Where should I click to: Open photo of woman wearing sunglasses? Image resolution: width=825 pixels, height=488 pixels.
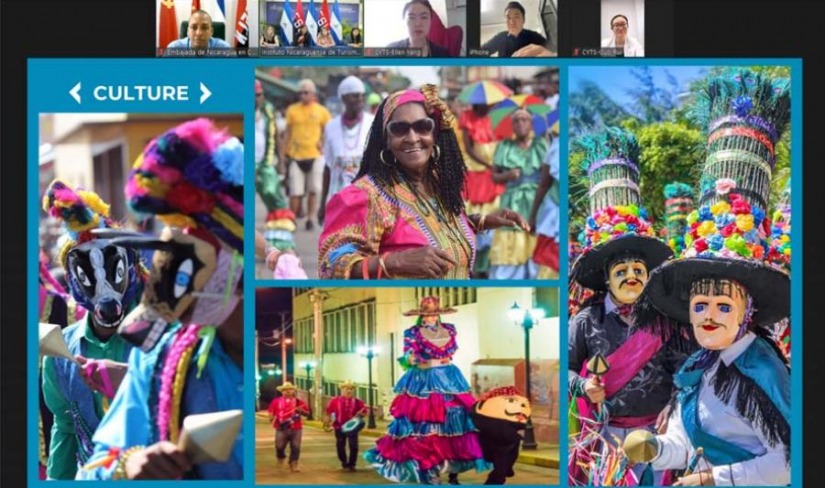click(407, 173)
